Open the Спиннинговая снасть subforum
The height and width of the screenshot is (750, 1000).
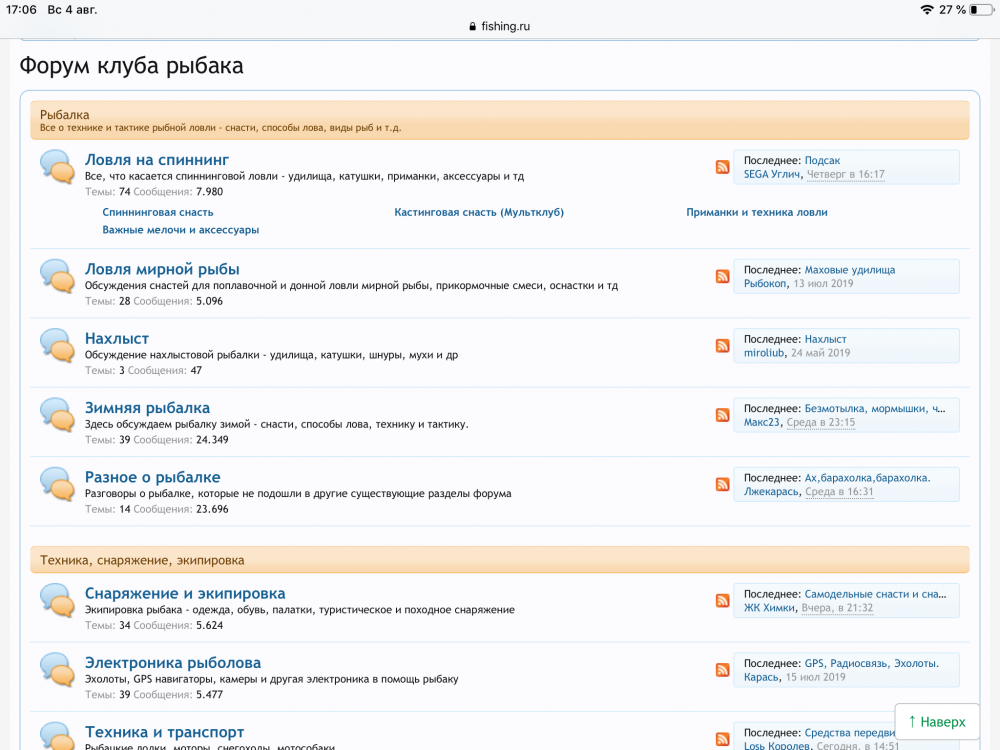(x=158, y=212)
